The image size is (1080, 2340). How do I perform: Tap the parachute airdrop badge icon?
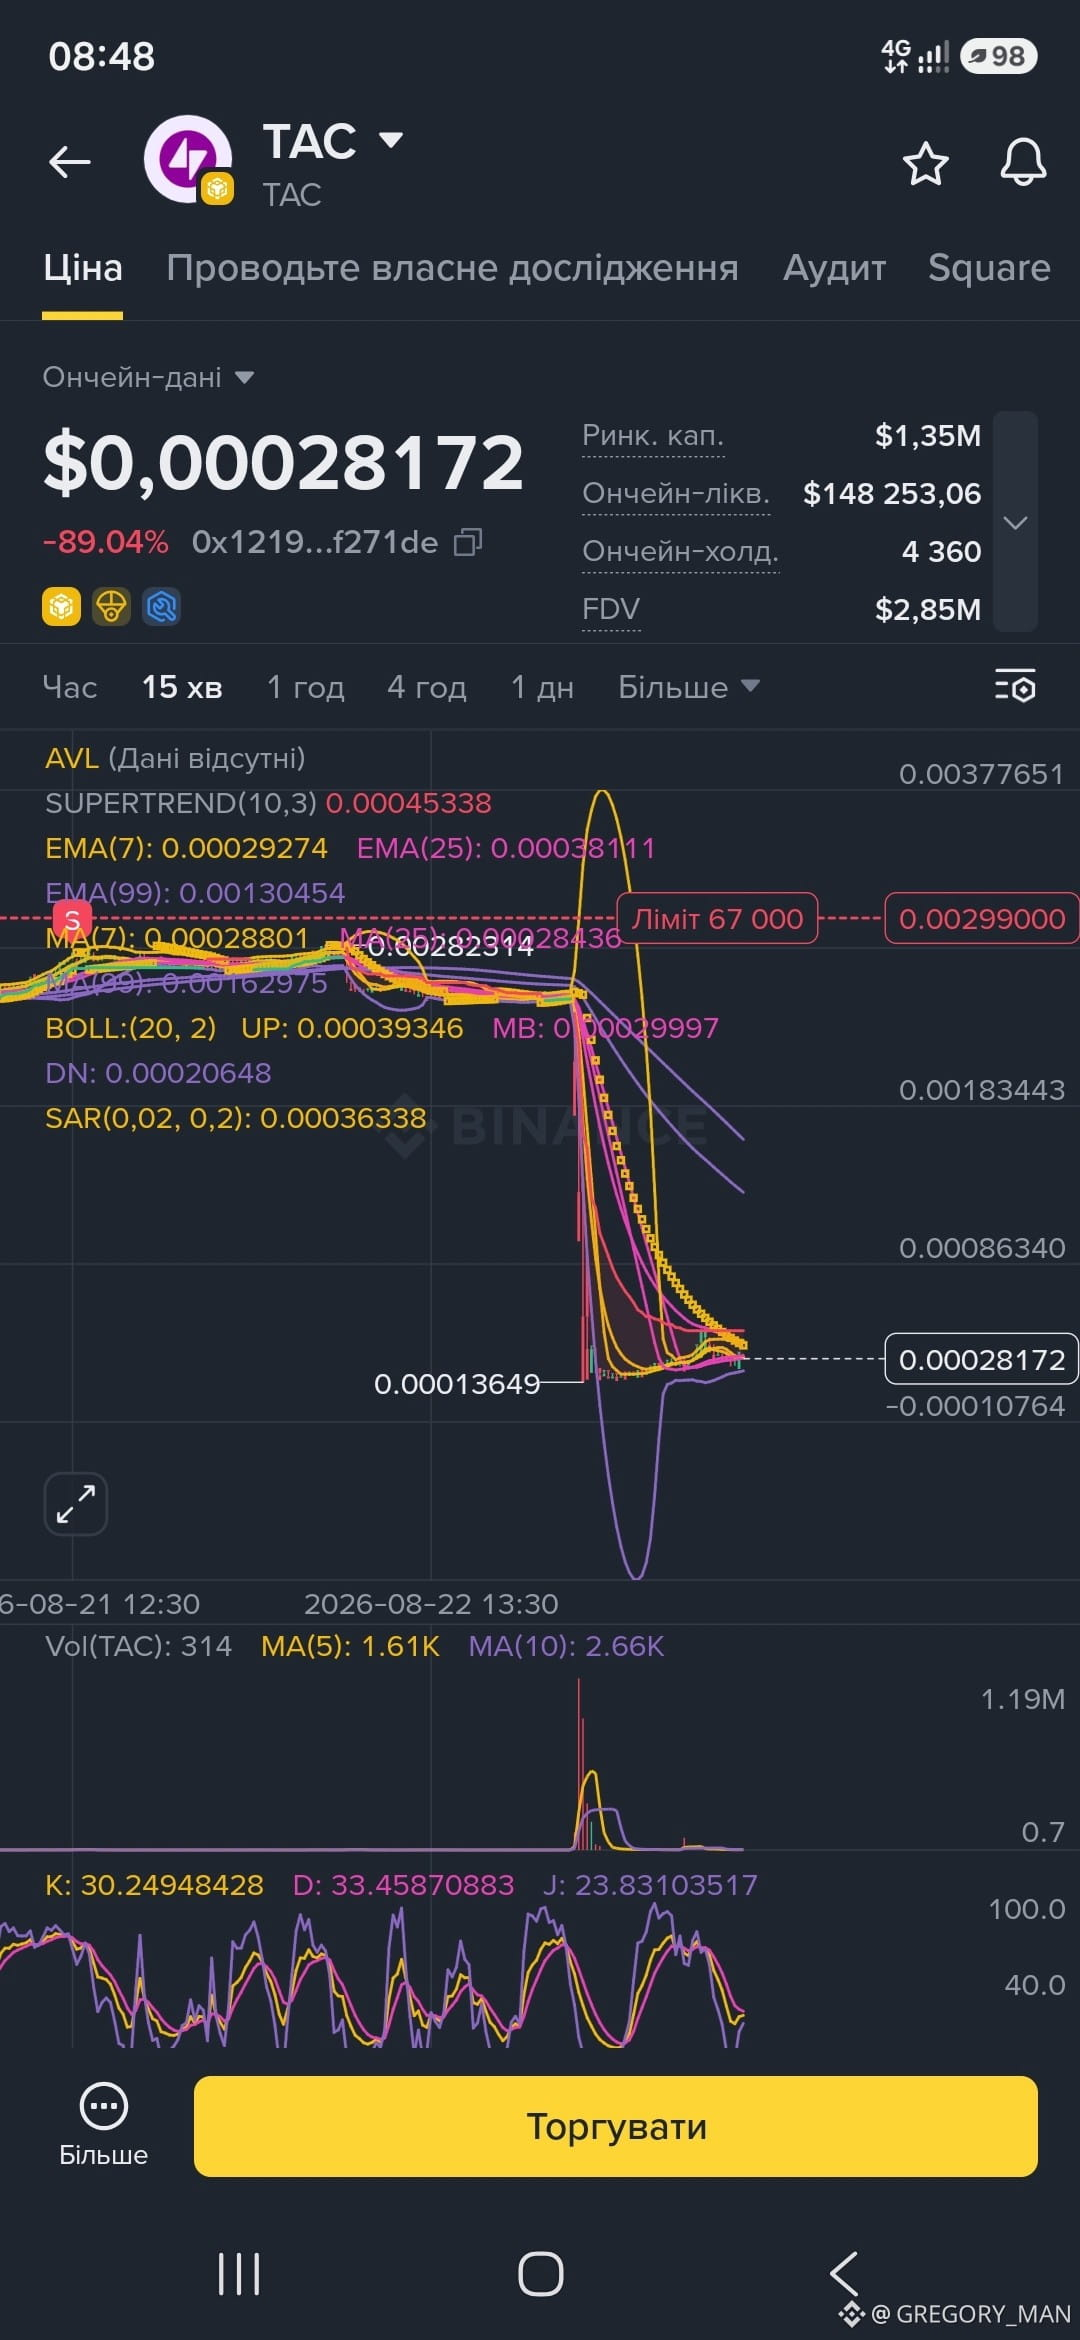[111, 606]
